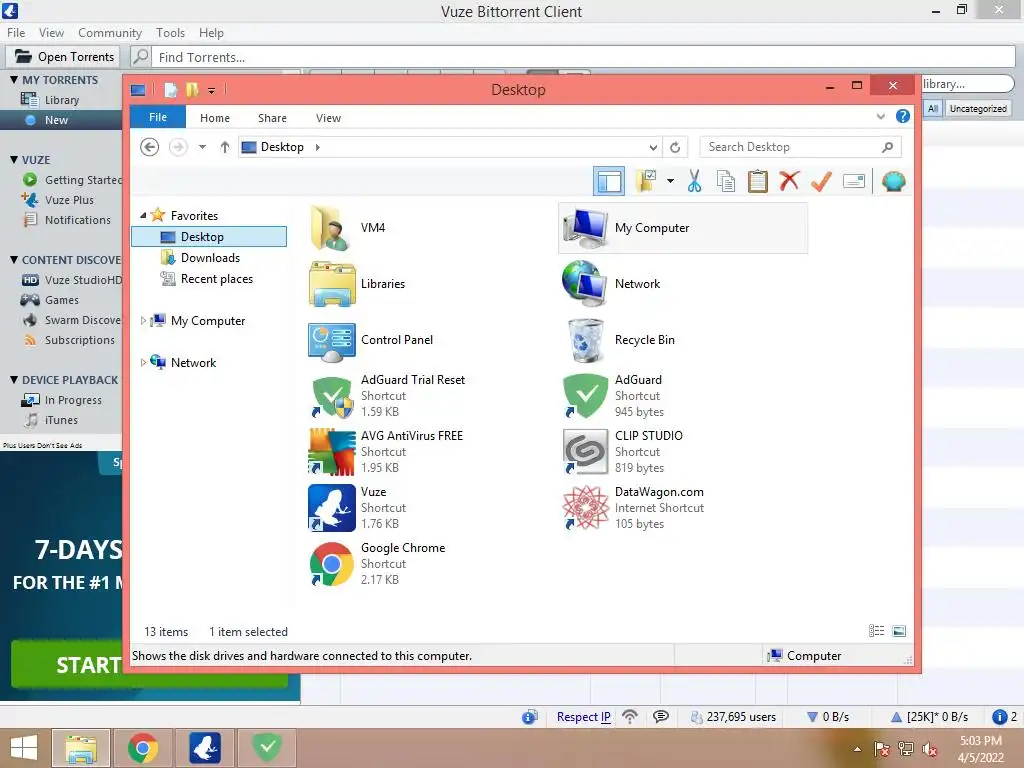
Task: Click the Up one level arrow
Action: click(225, 147)
